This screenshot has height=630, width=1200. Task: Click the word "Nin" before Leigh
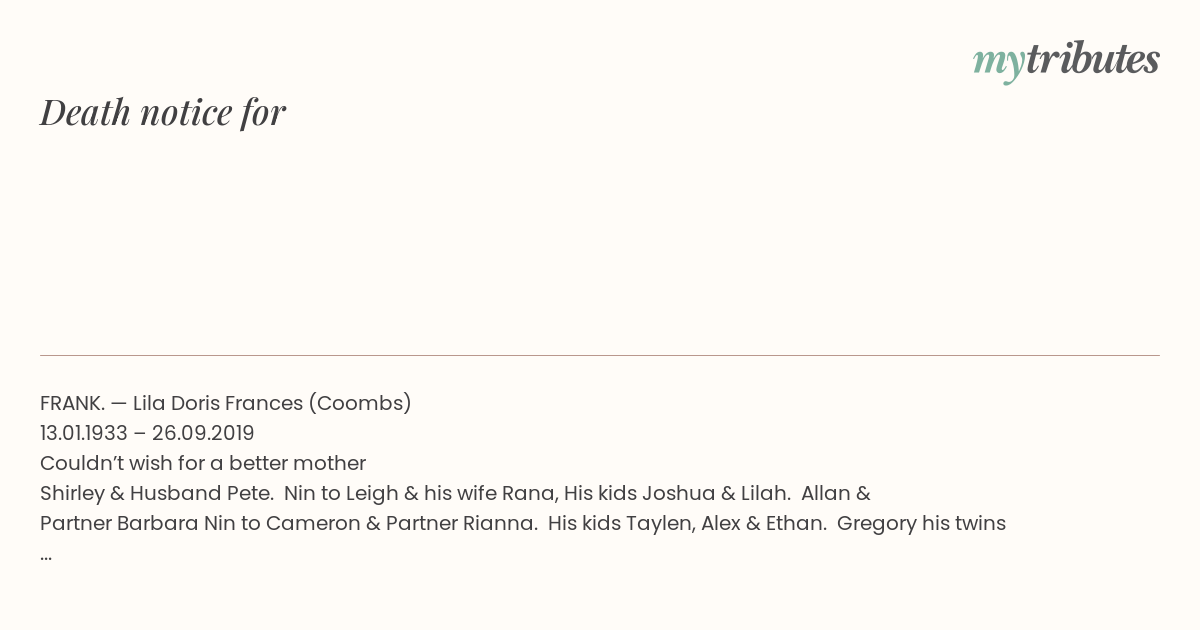click(x=301, y=493)
